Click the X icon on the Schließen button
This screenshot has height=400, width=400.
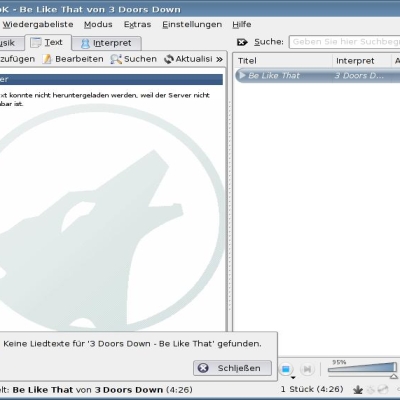tap(203, 368)
